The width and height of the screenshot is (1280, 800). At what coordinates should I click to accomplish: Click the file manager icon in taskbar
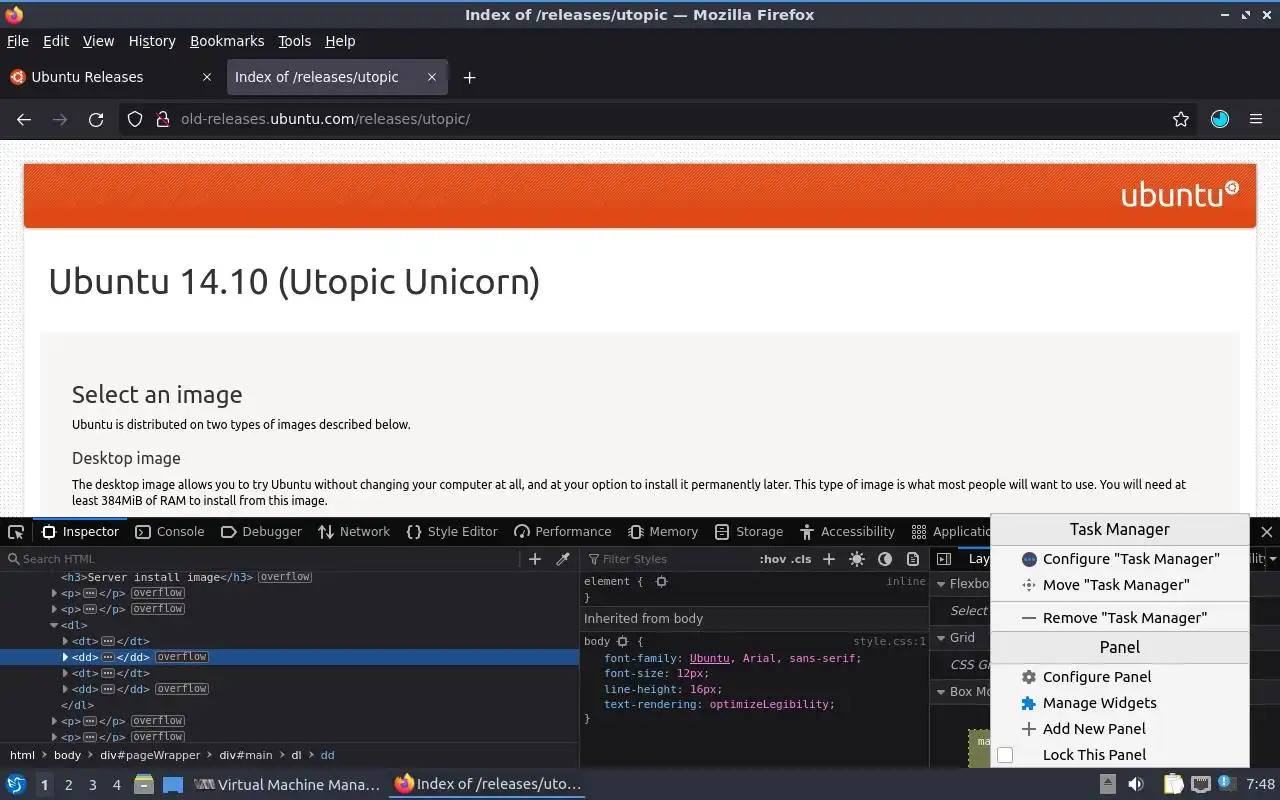(144, 785)
